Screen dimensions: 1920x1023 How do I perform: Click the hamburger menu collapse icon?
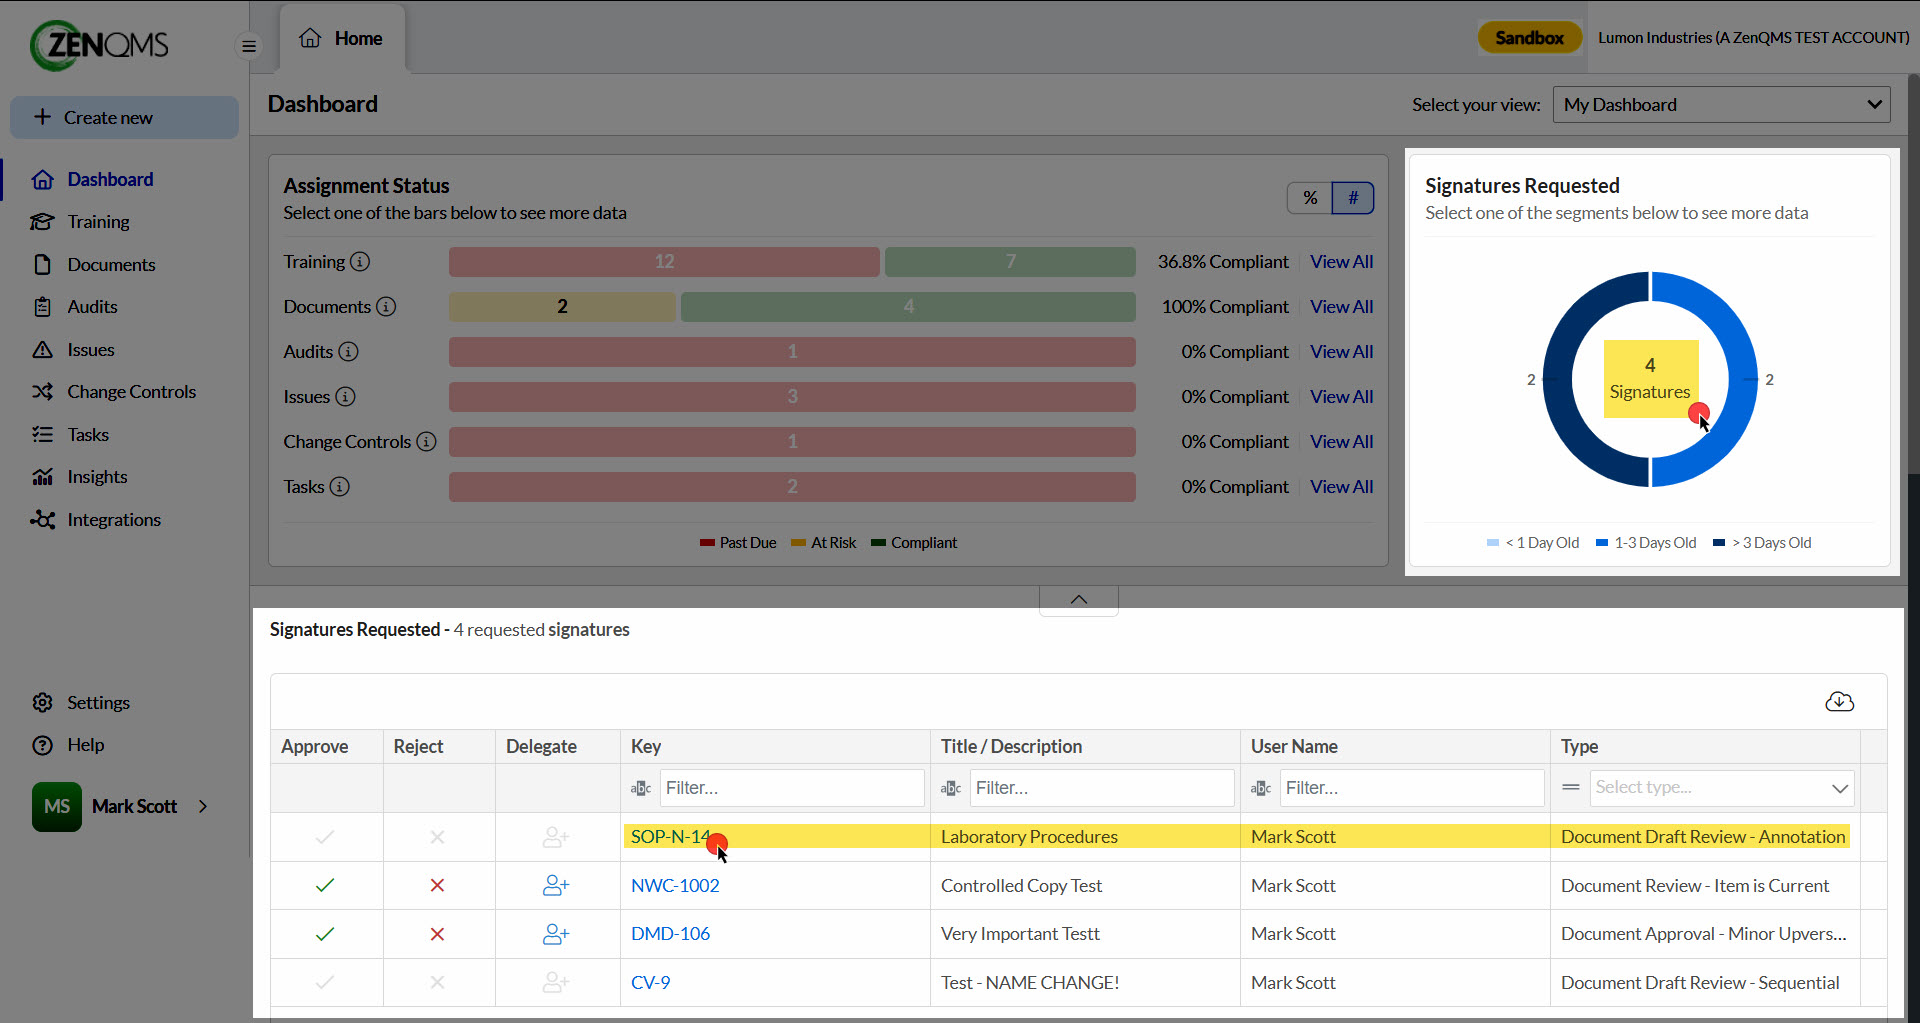[x=249, y=46]
